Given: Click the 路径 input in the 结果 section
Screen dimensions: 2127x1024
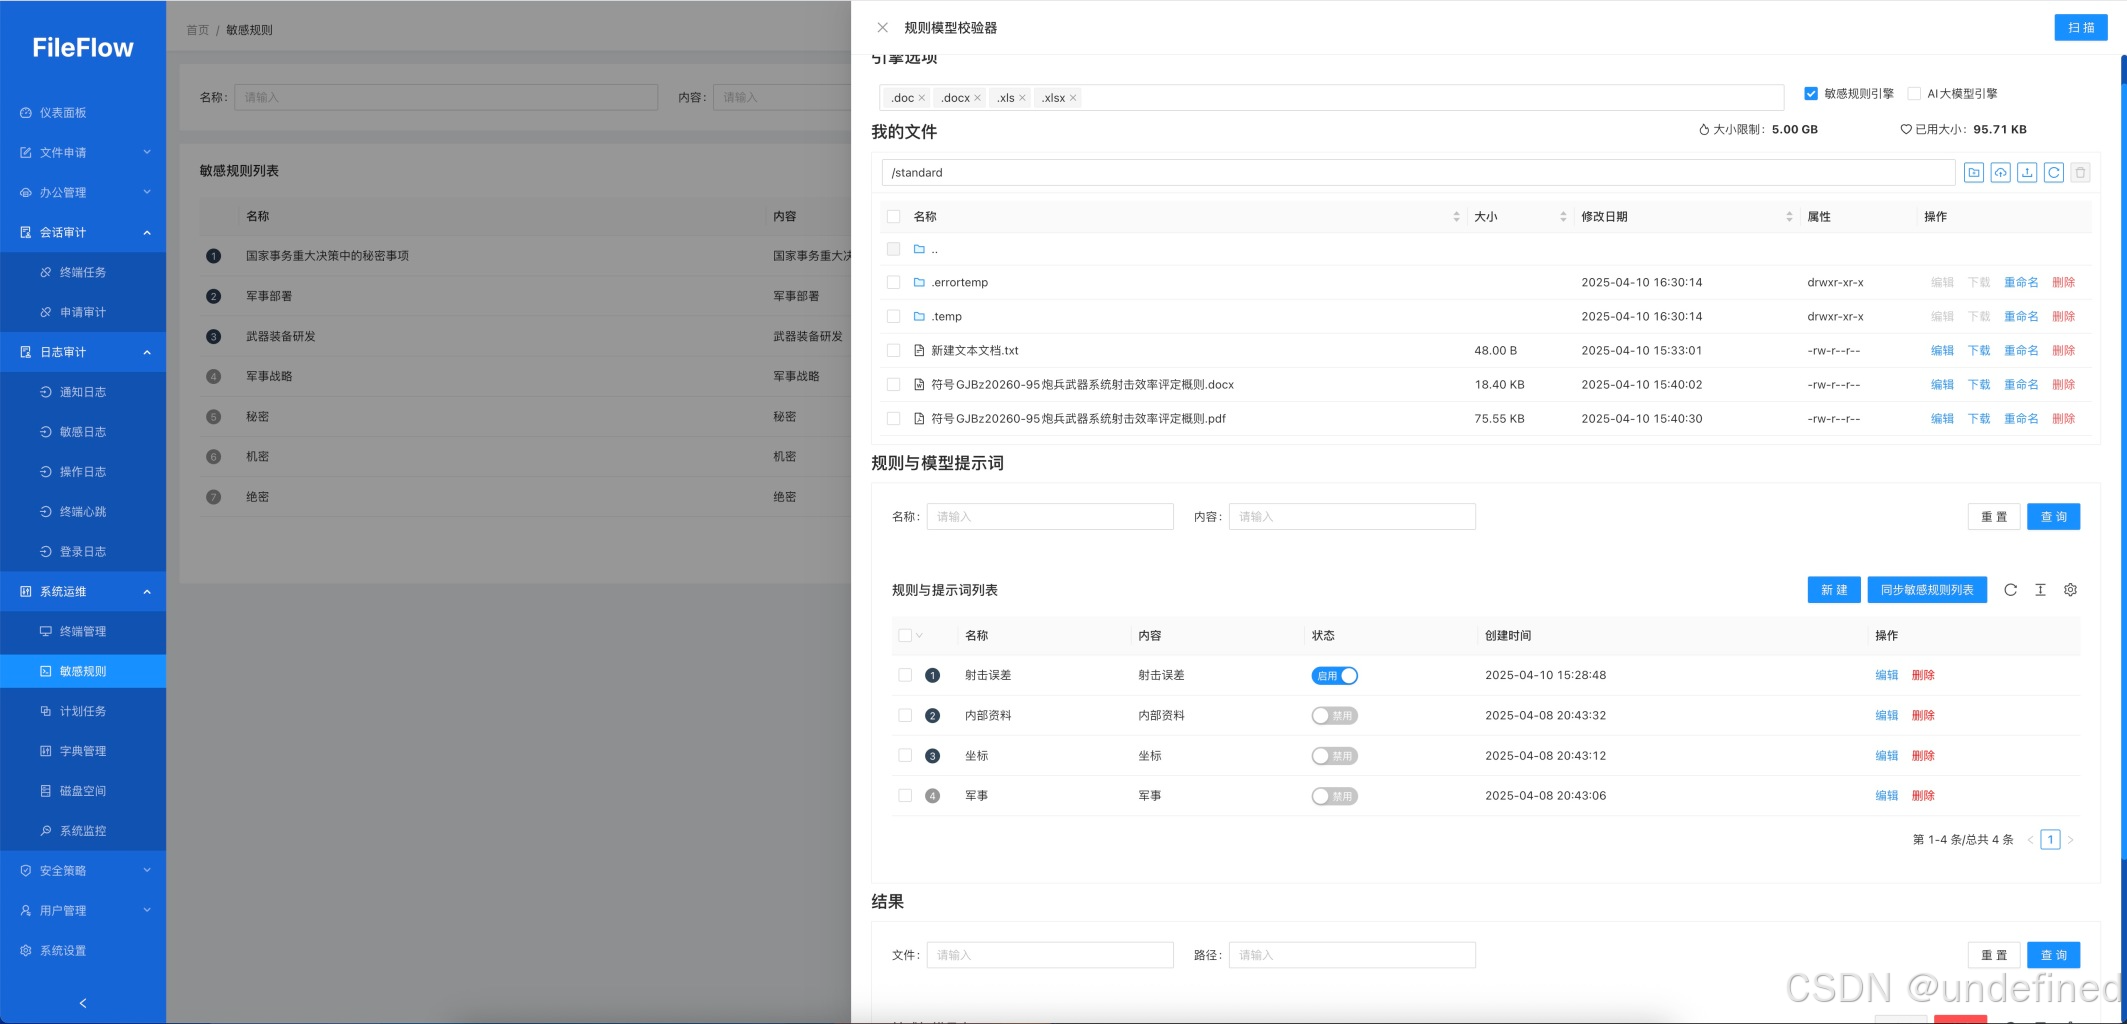Looking at the screenshot, I should [x=1352, y=955].
